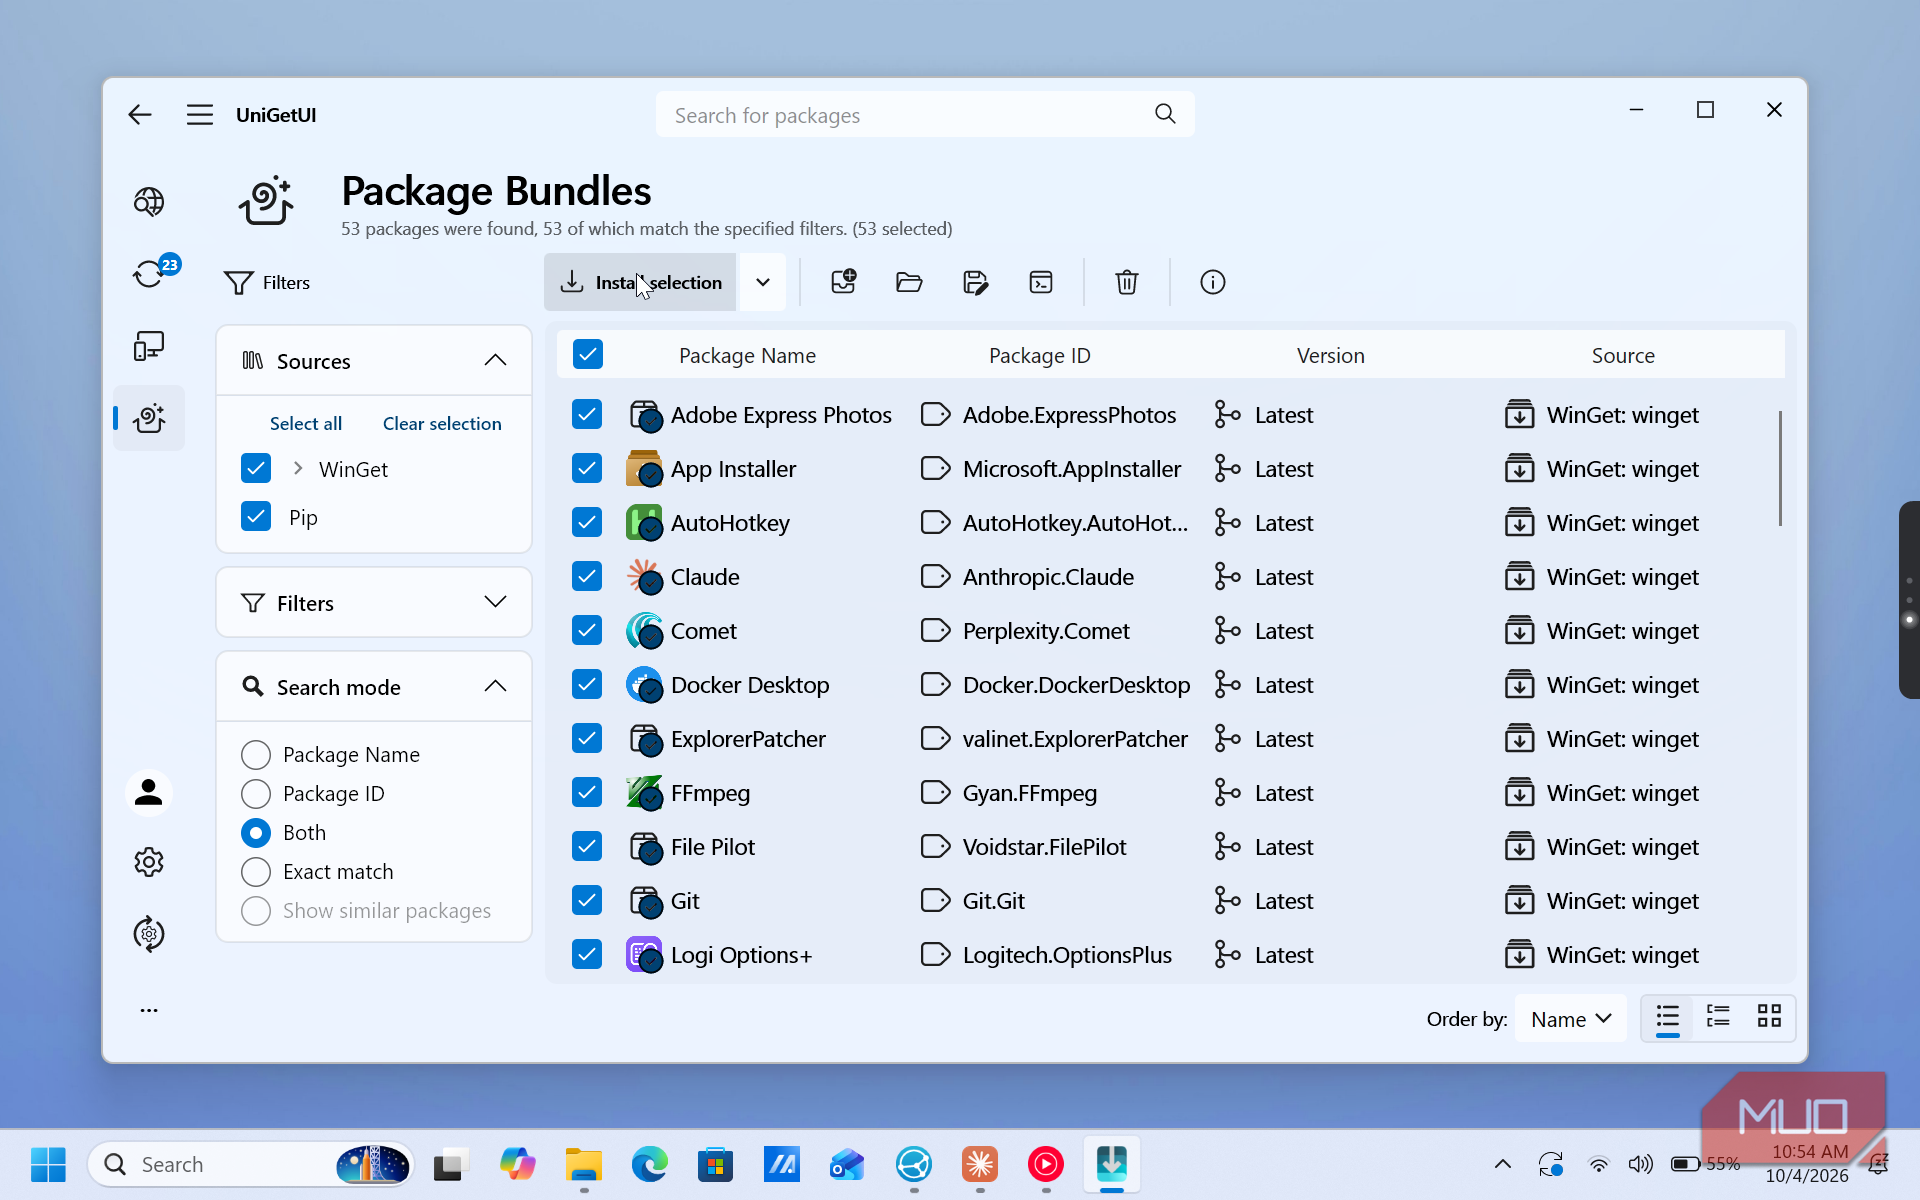Uncheck the Docker Desktop row checkbox
Image resolution: width=1920 pixels, height=1200 pixels.
[587, 684]
